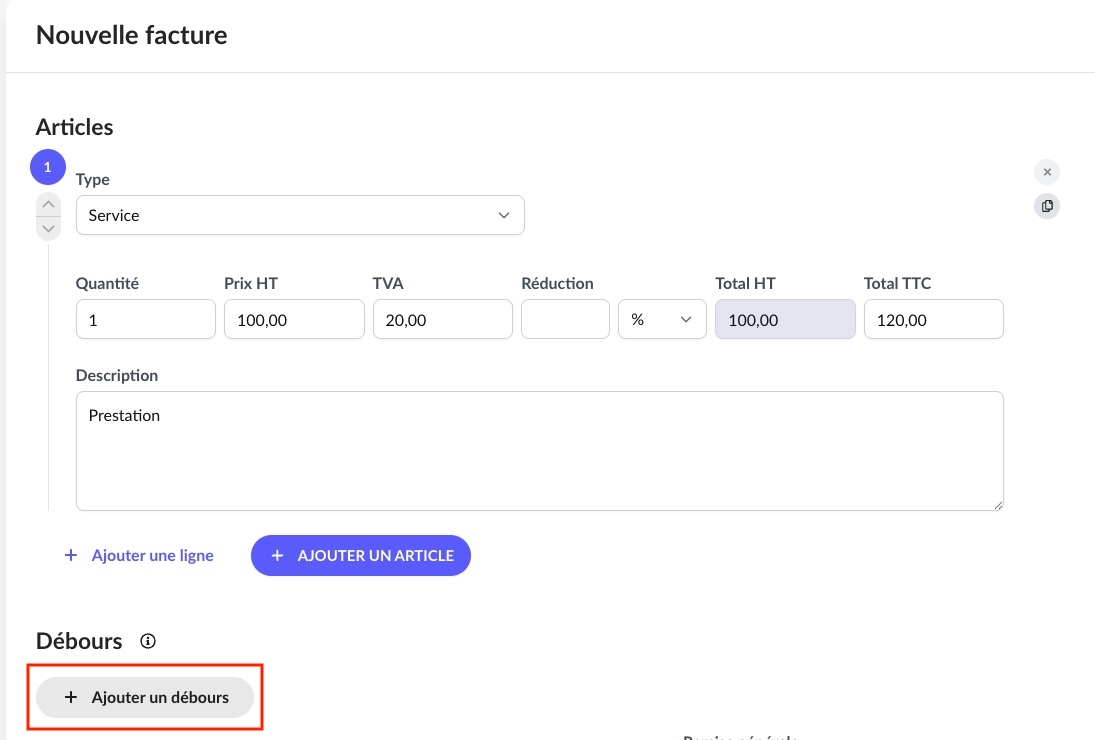This screenshot has height=740, width=1095.
Task: Focus the Quantité input field
Action: [x=146, y=319]
